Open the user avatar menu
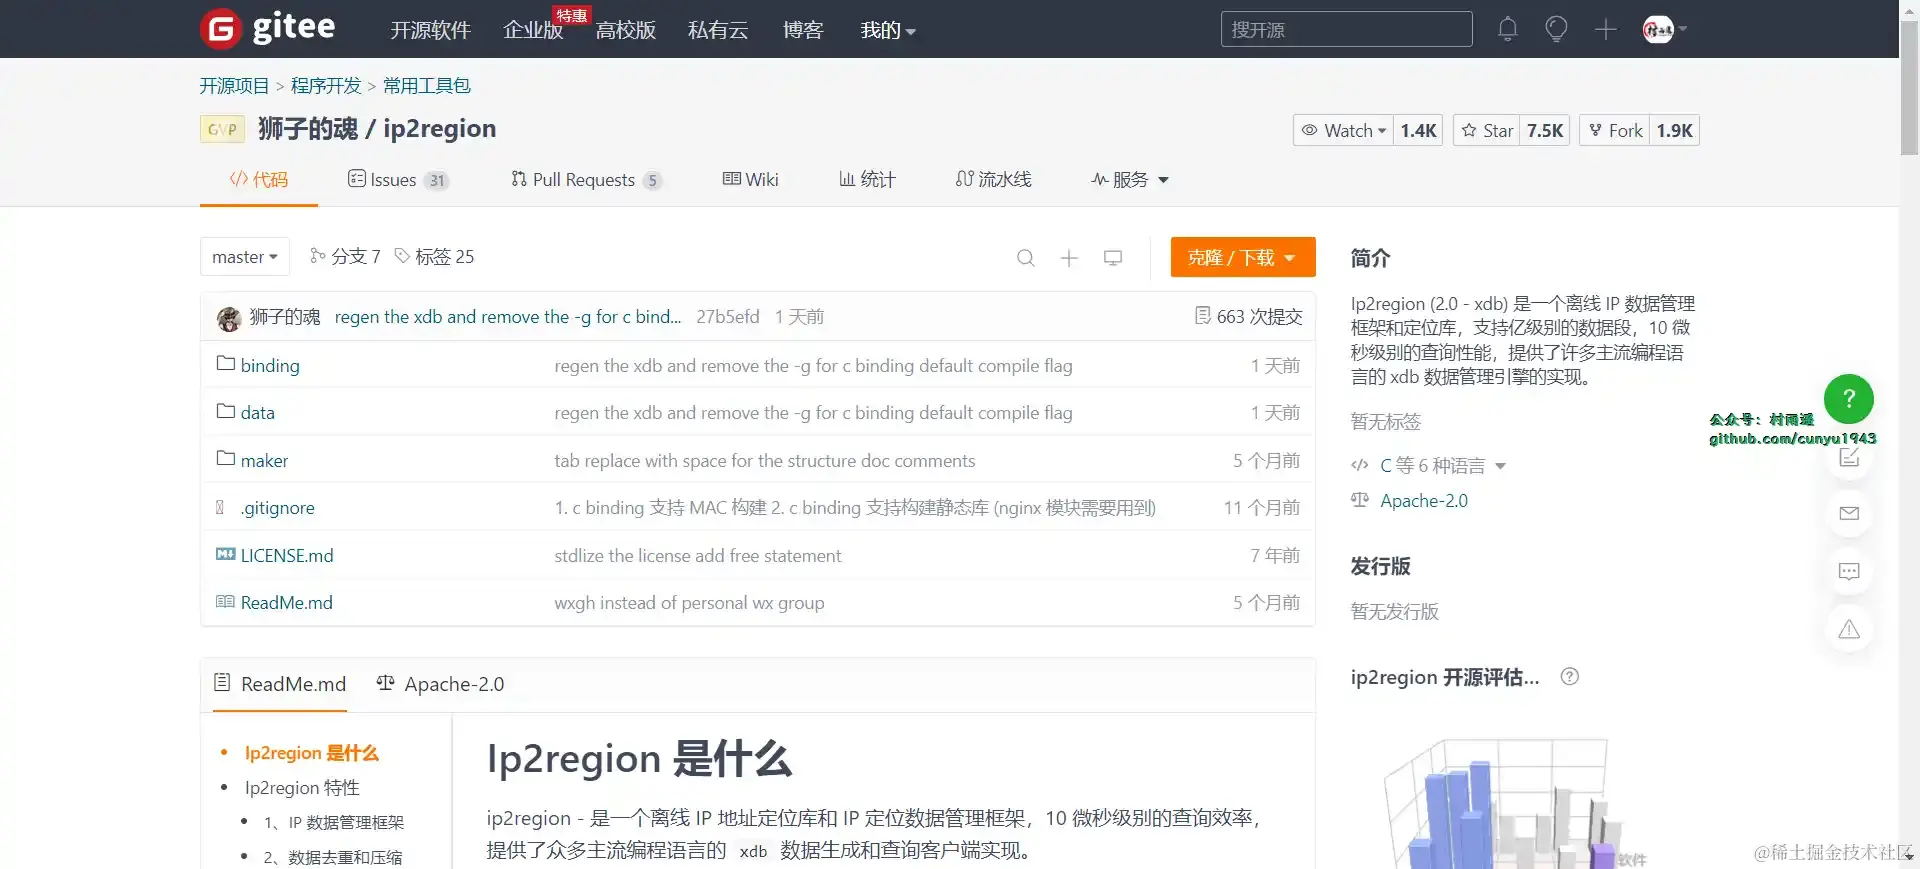Viewport: 1920px width, 869px height. pyautogui.click(x=1664, y=29)
